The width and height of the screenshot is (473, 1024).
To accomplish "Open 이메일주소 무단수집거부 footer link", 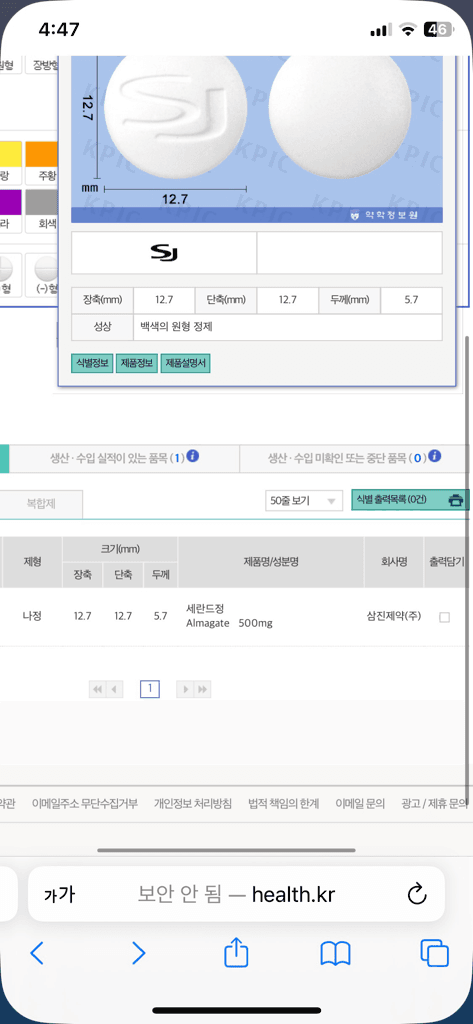I will coord(85,804).
